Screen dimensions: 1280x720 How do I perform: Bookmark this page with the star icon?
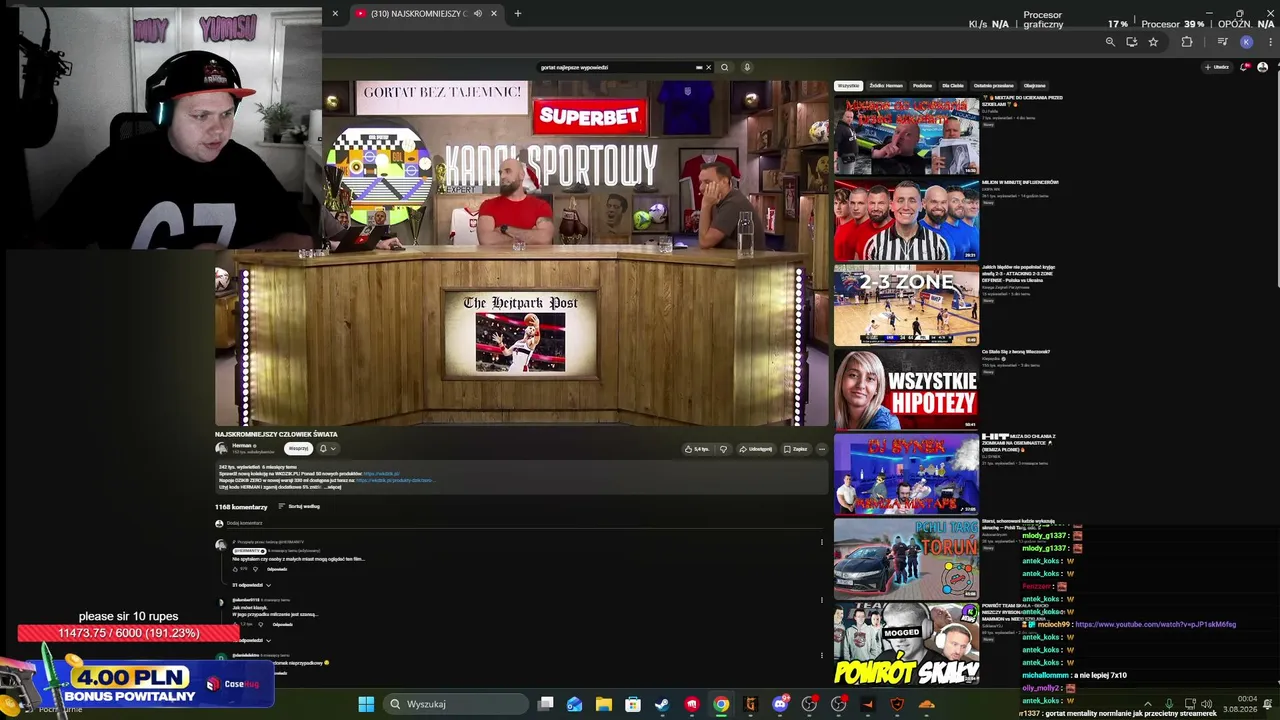tap(1153, 42)
